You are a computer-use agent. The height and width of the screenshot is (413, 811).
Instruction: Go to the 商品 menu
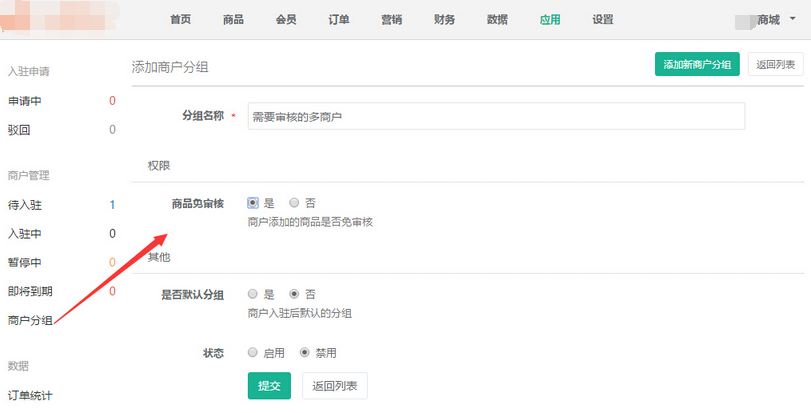[x=232, y=20]
